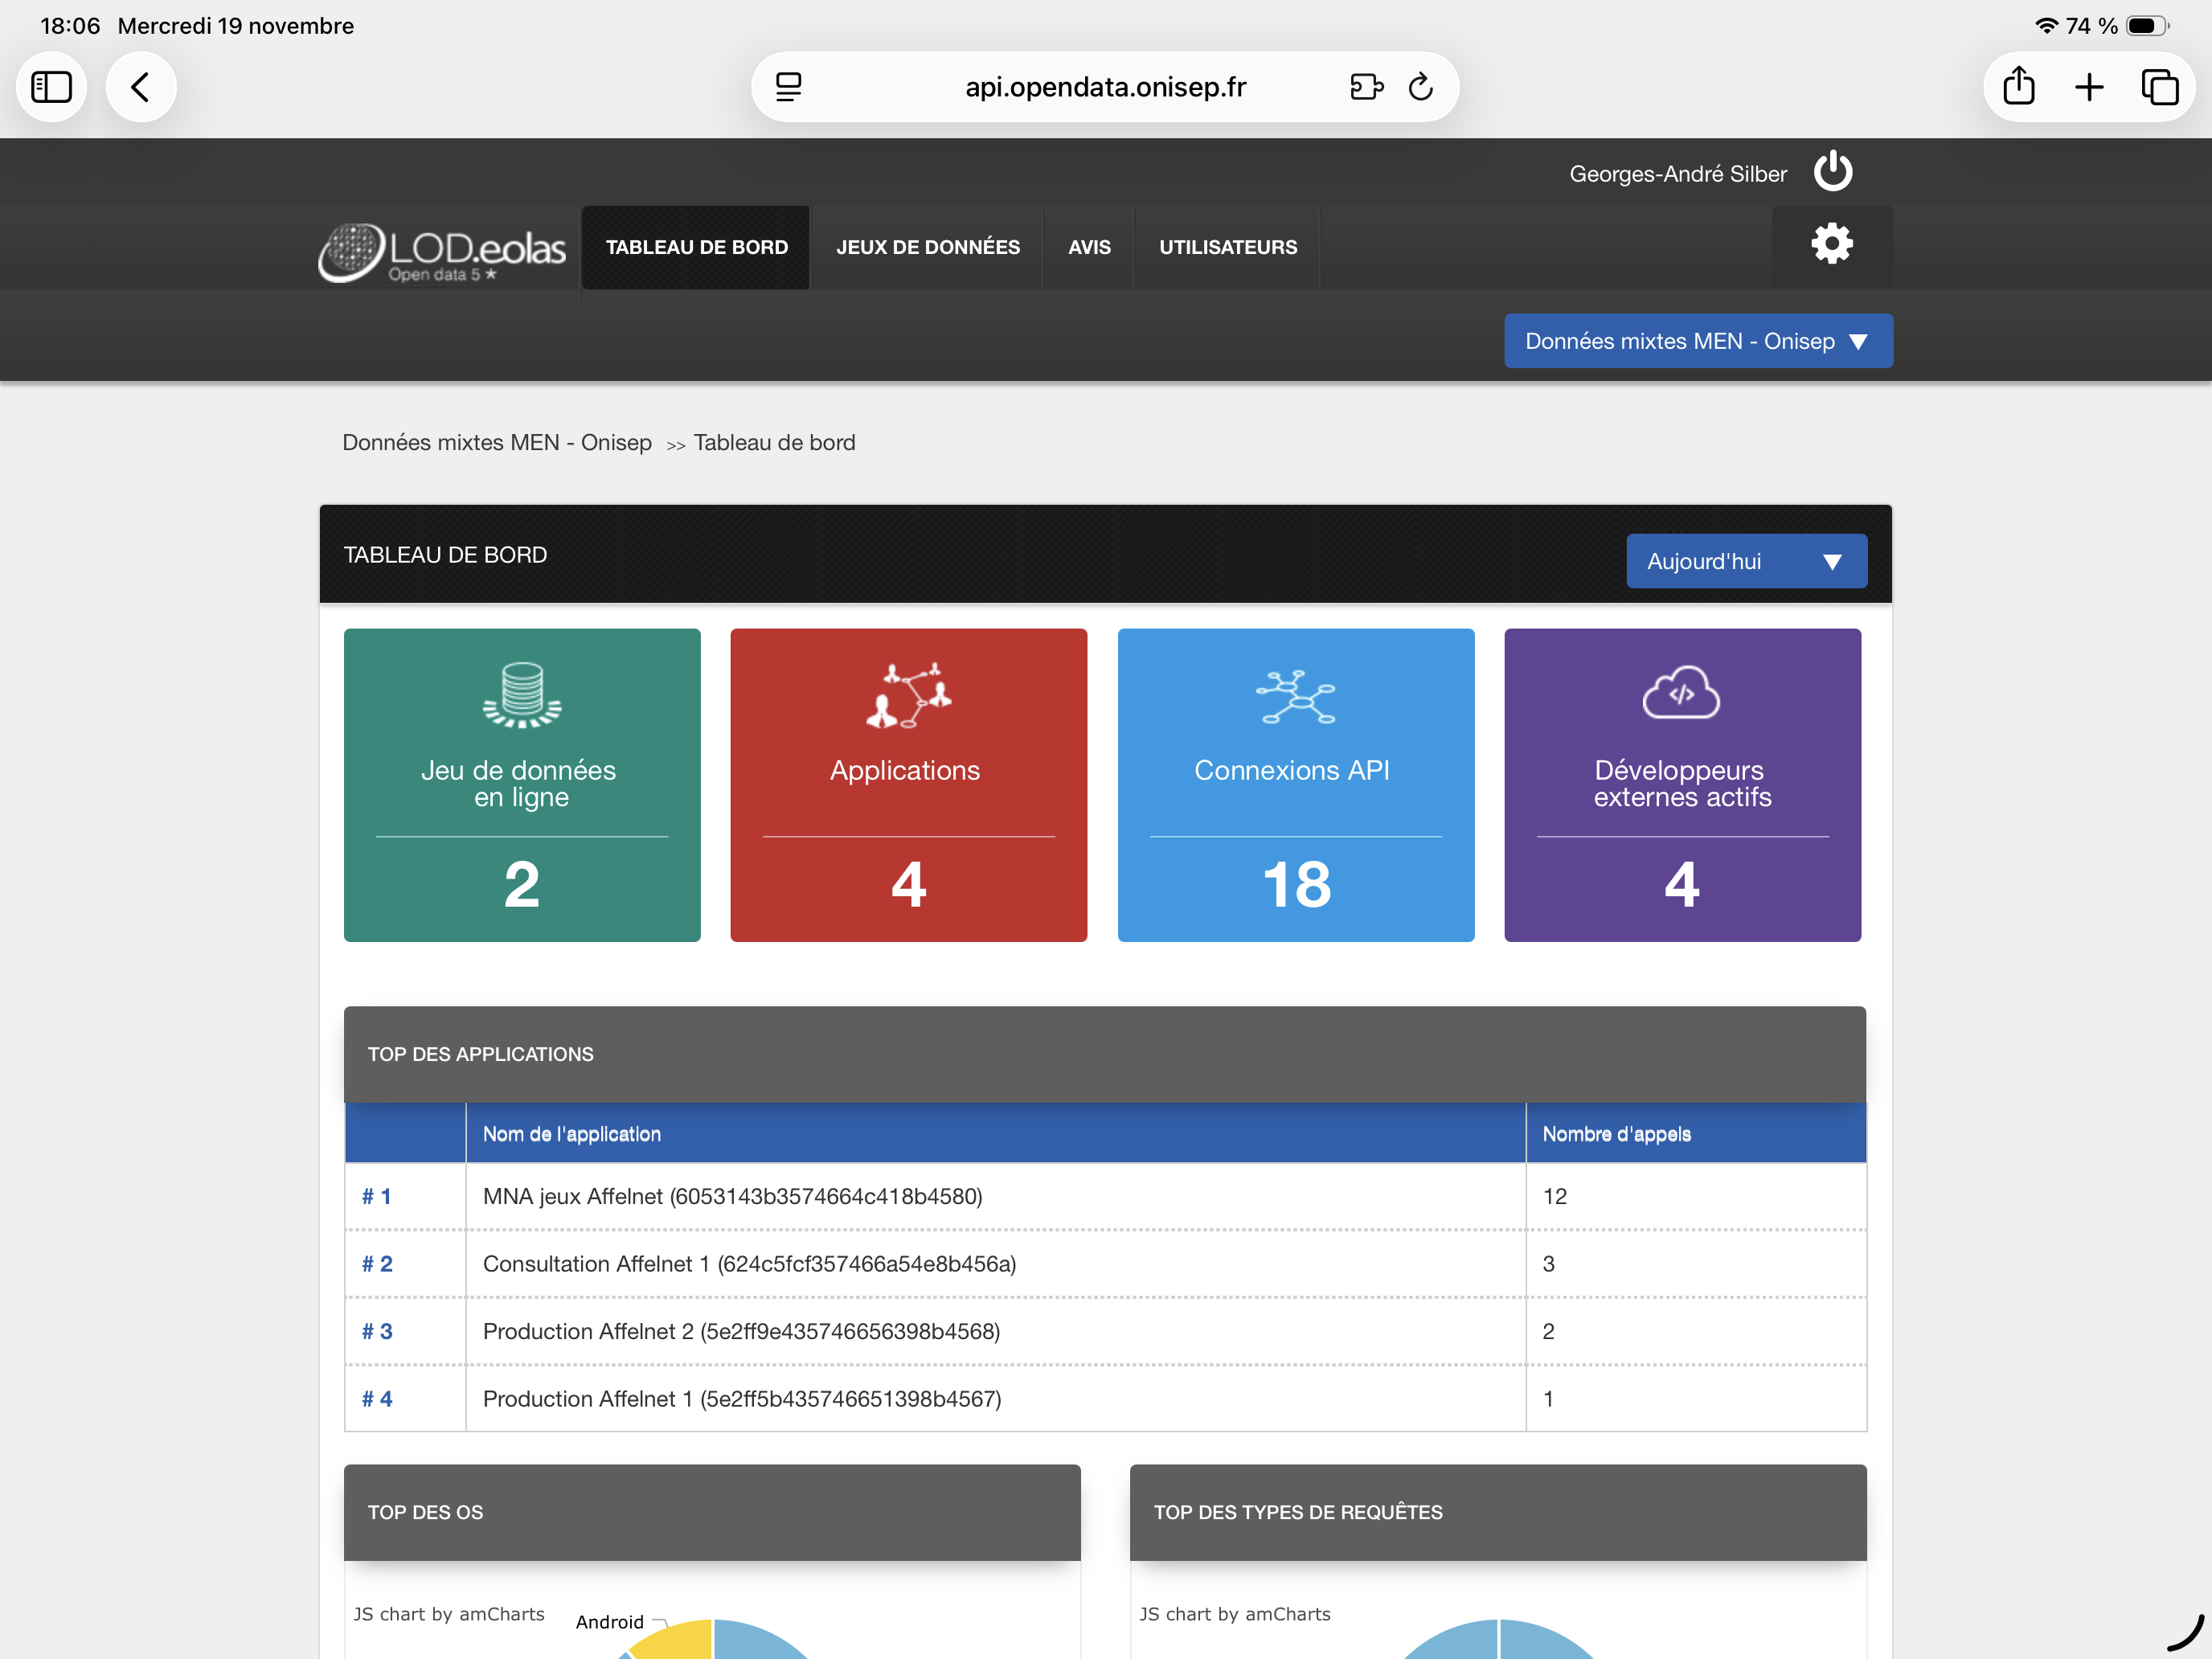Open the Utilisateurs menu item
Screen dimensions: 2212x1659
pos(1227,247)
